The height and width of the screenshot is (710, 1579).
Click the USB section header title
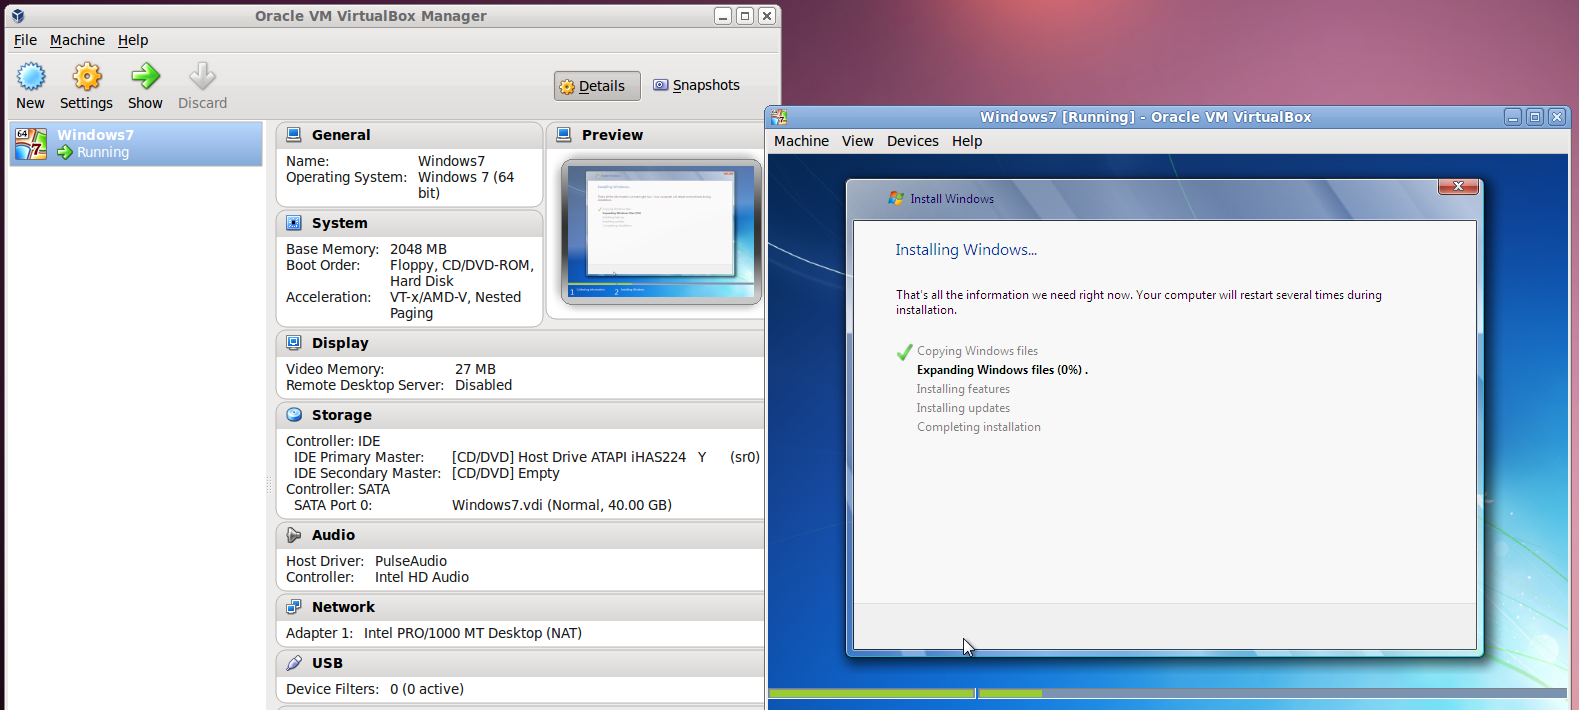(327, 663)
